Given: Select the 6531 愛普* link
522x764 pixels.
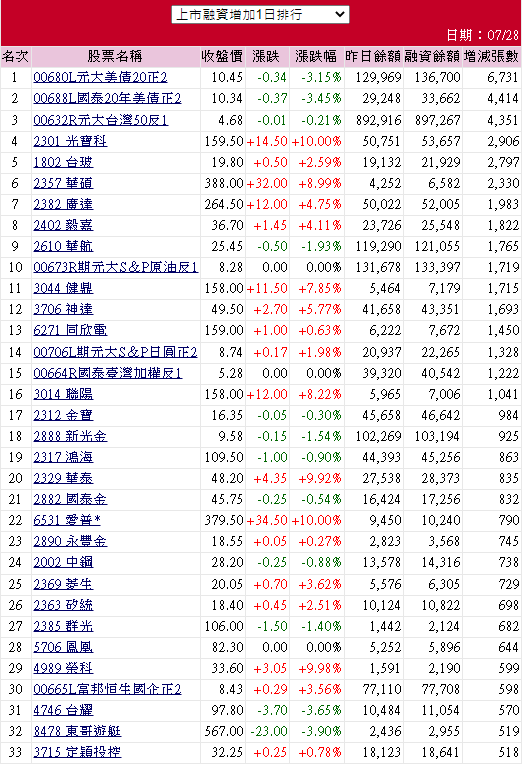Looking at the screenshot, I should click(x=67, y=520).
